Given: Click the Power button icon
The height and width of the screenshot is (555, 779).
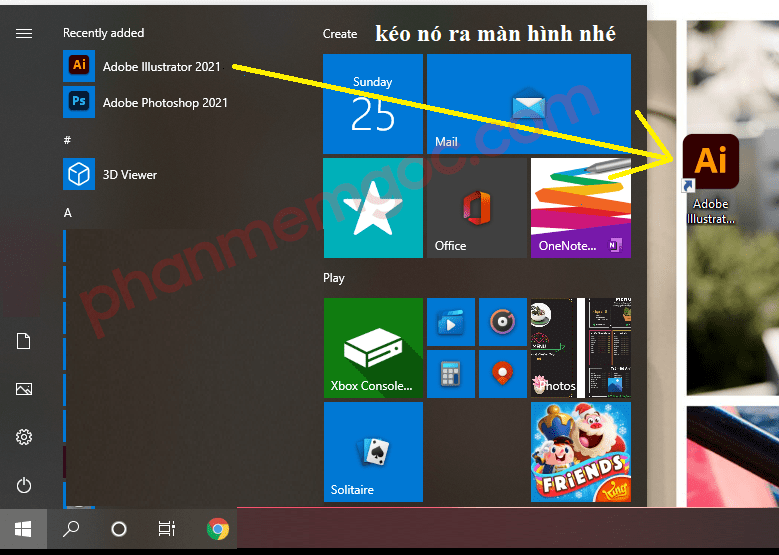Looking at the screenshot, I should point(24,485).
